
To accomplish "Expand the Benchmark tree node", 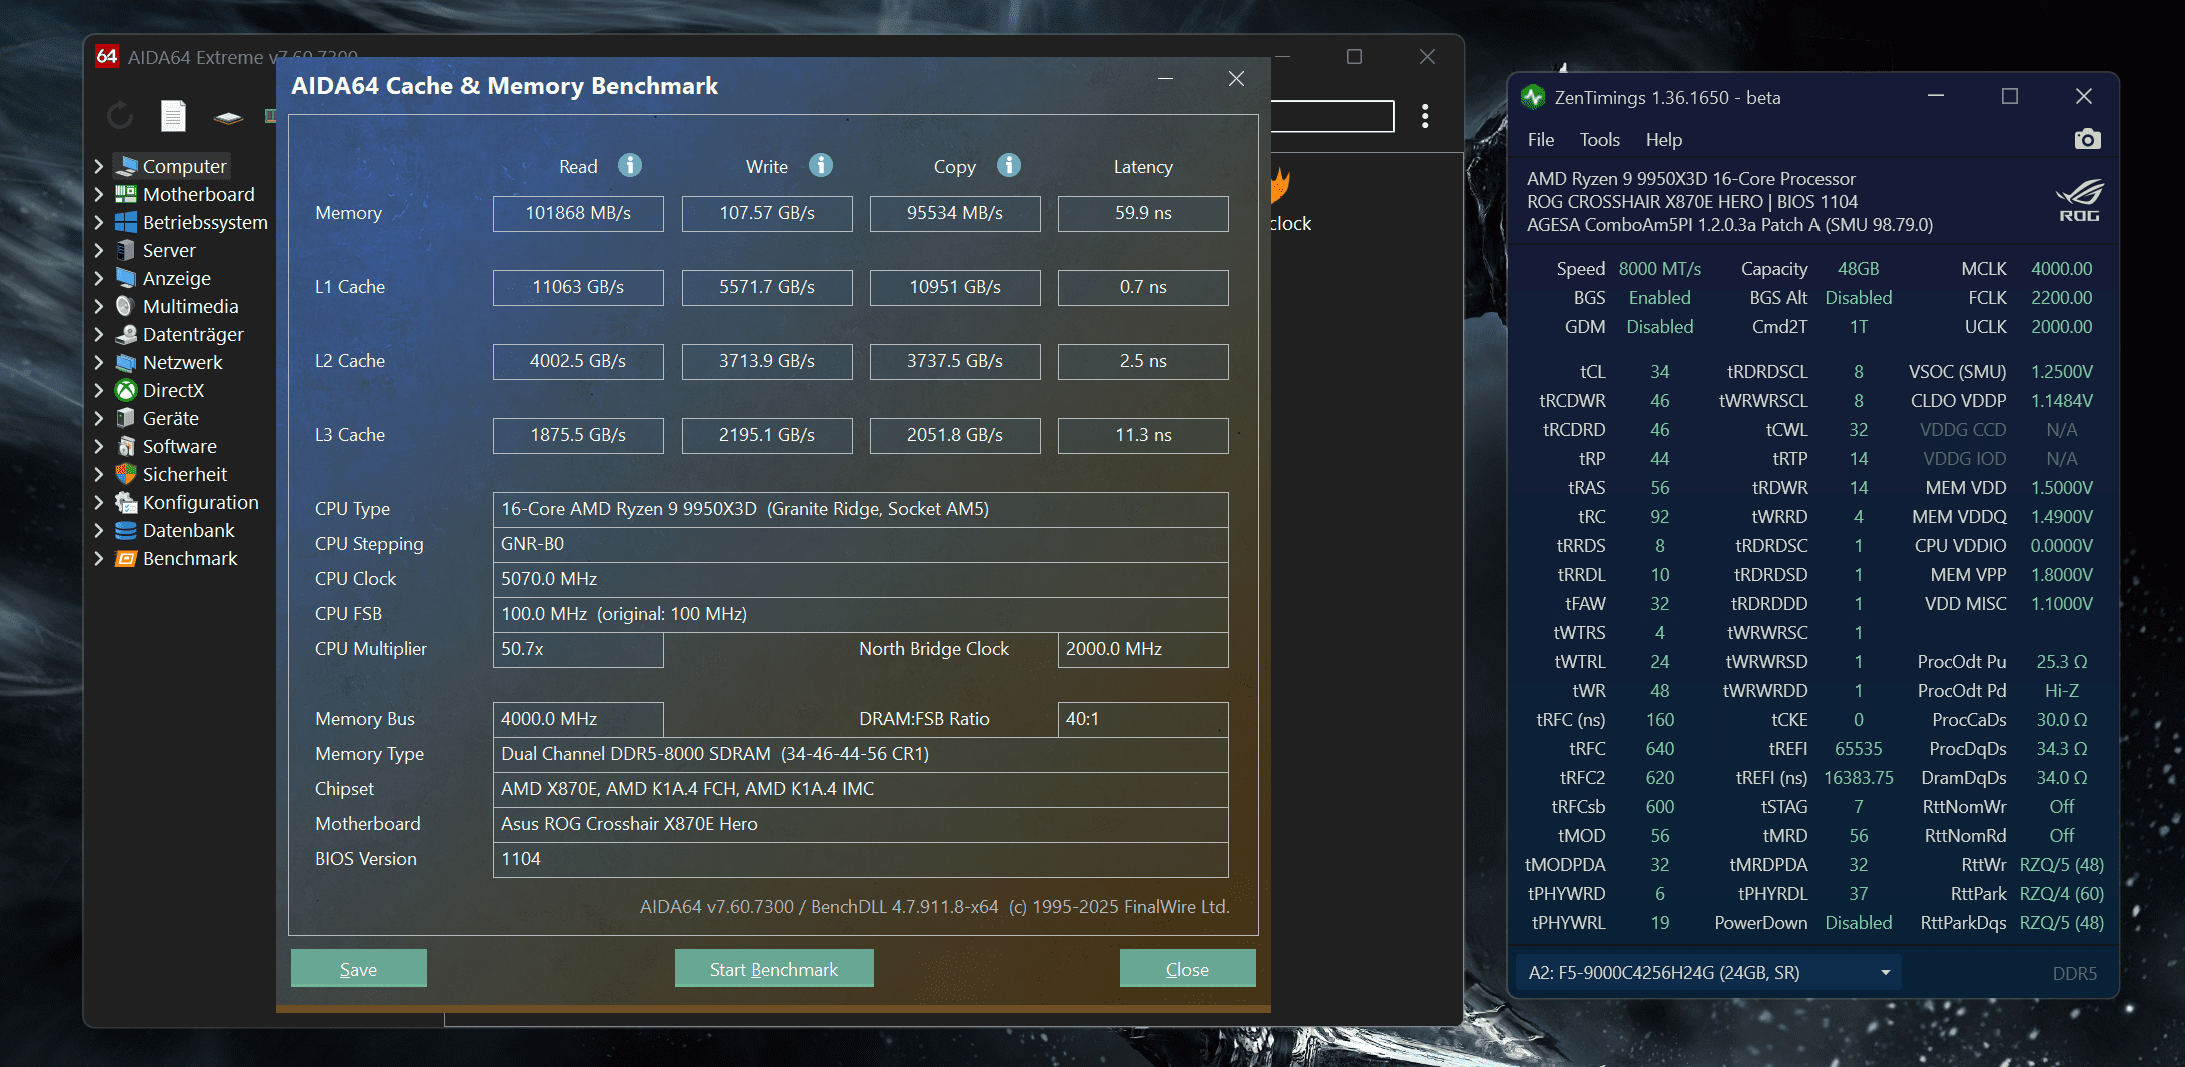I will (x=99, y=558).
